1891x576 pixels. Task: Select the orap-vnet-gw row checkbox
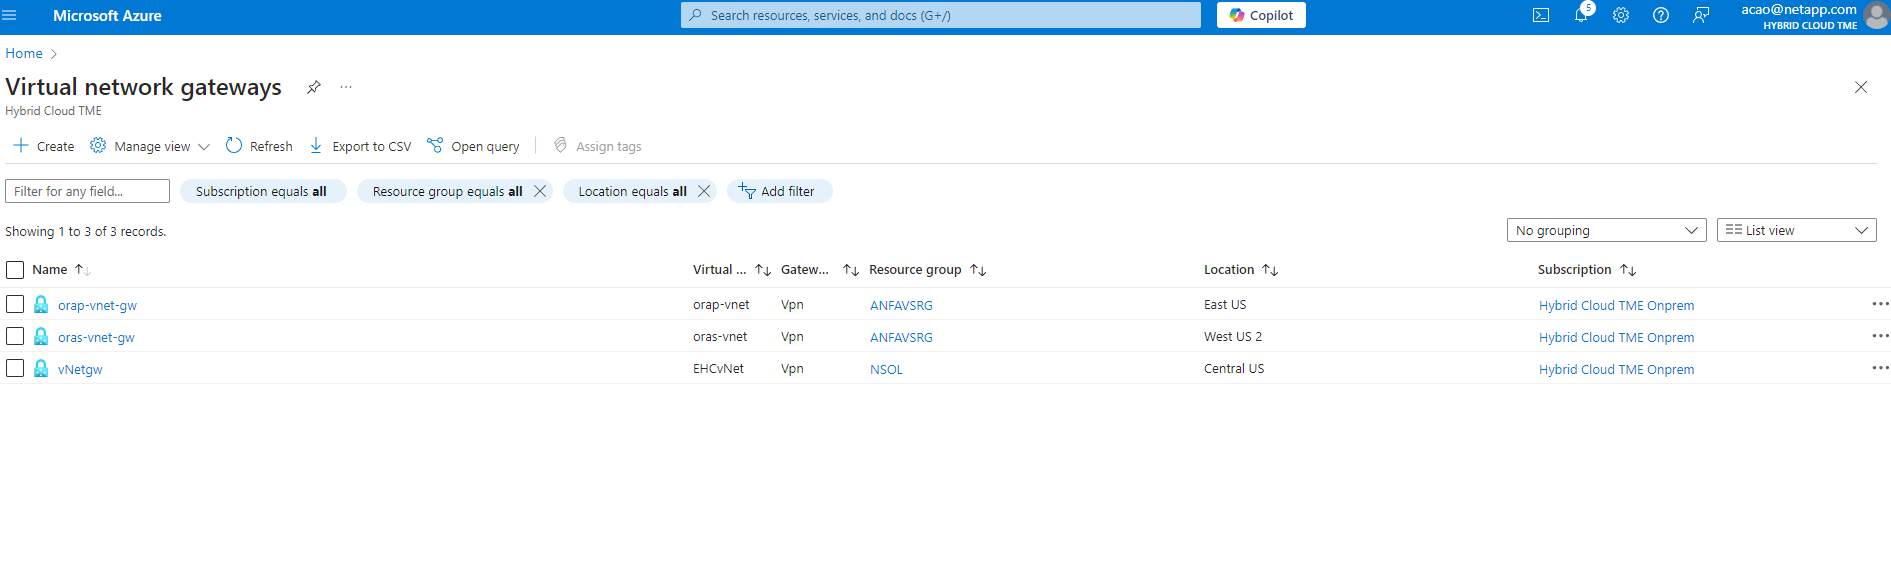15,304
